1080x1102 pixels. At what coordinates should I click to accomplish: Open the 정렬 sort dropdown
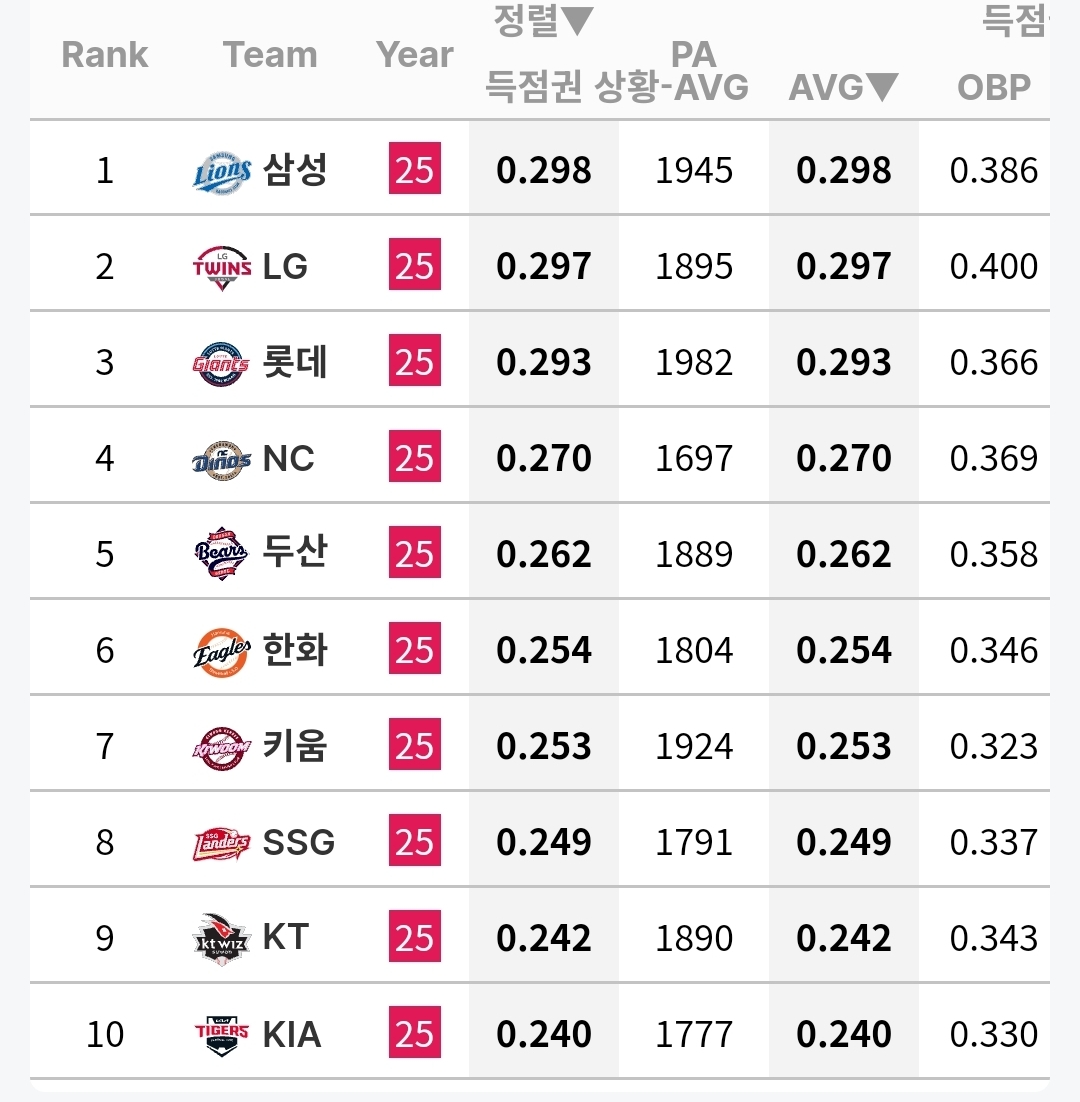(543, 20)
